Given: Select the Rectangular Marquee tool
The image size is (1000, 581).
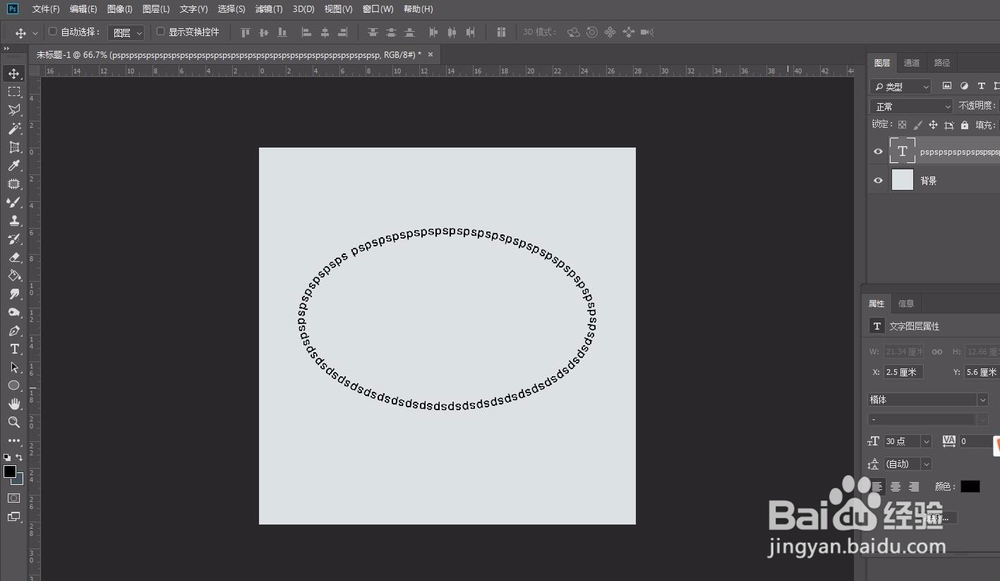Looking at the screenshot, I should point(14,92).
